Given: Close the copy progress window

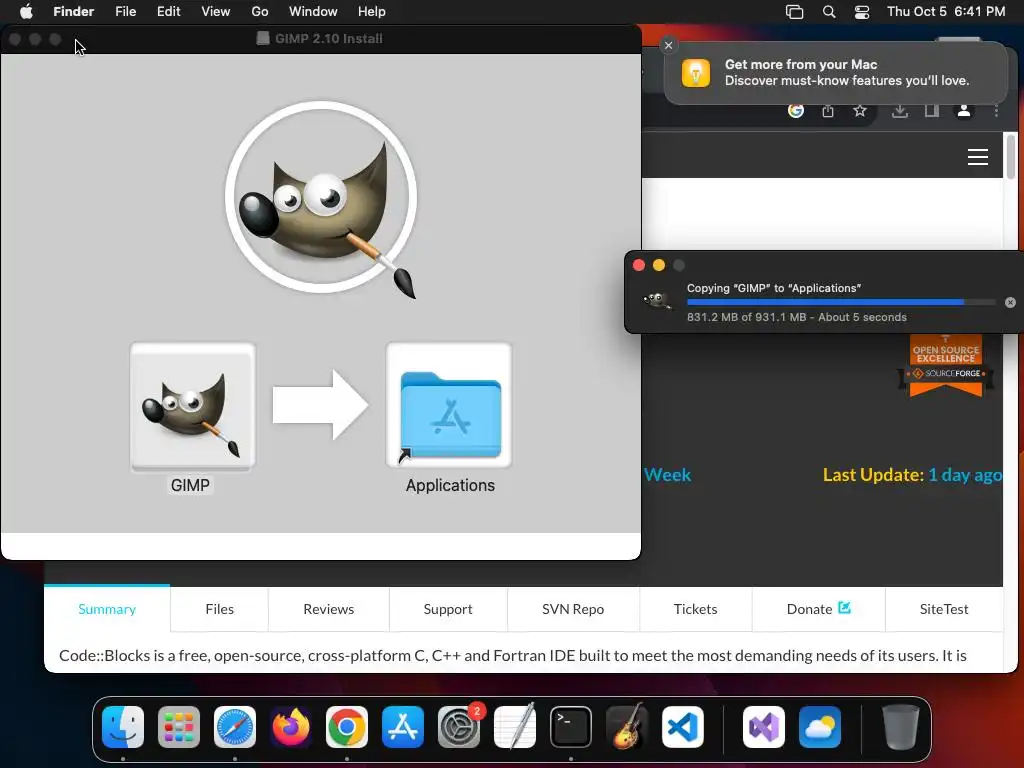Looking at the screenshot, I should (x=639, y=265).
